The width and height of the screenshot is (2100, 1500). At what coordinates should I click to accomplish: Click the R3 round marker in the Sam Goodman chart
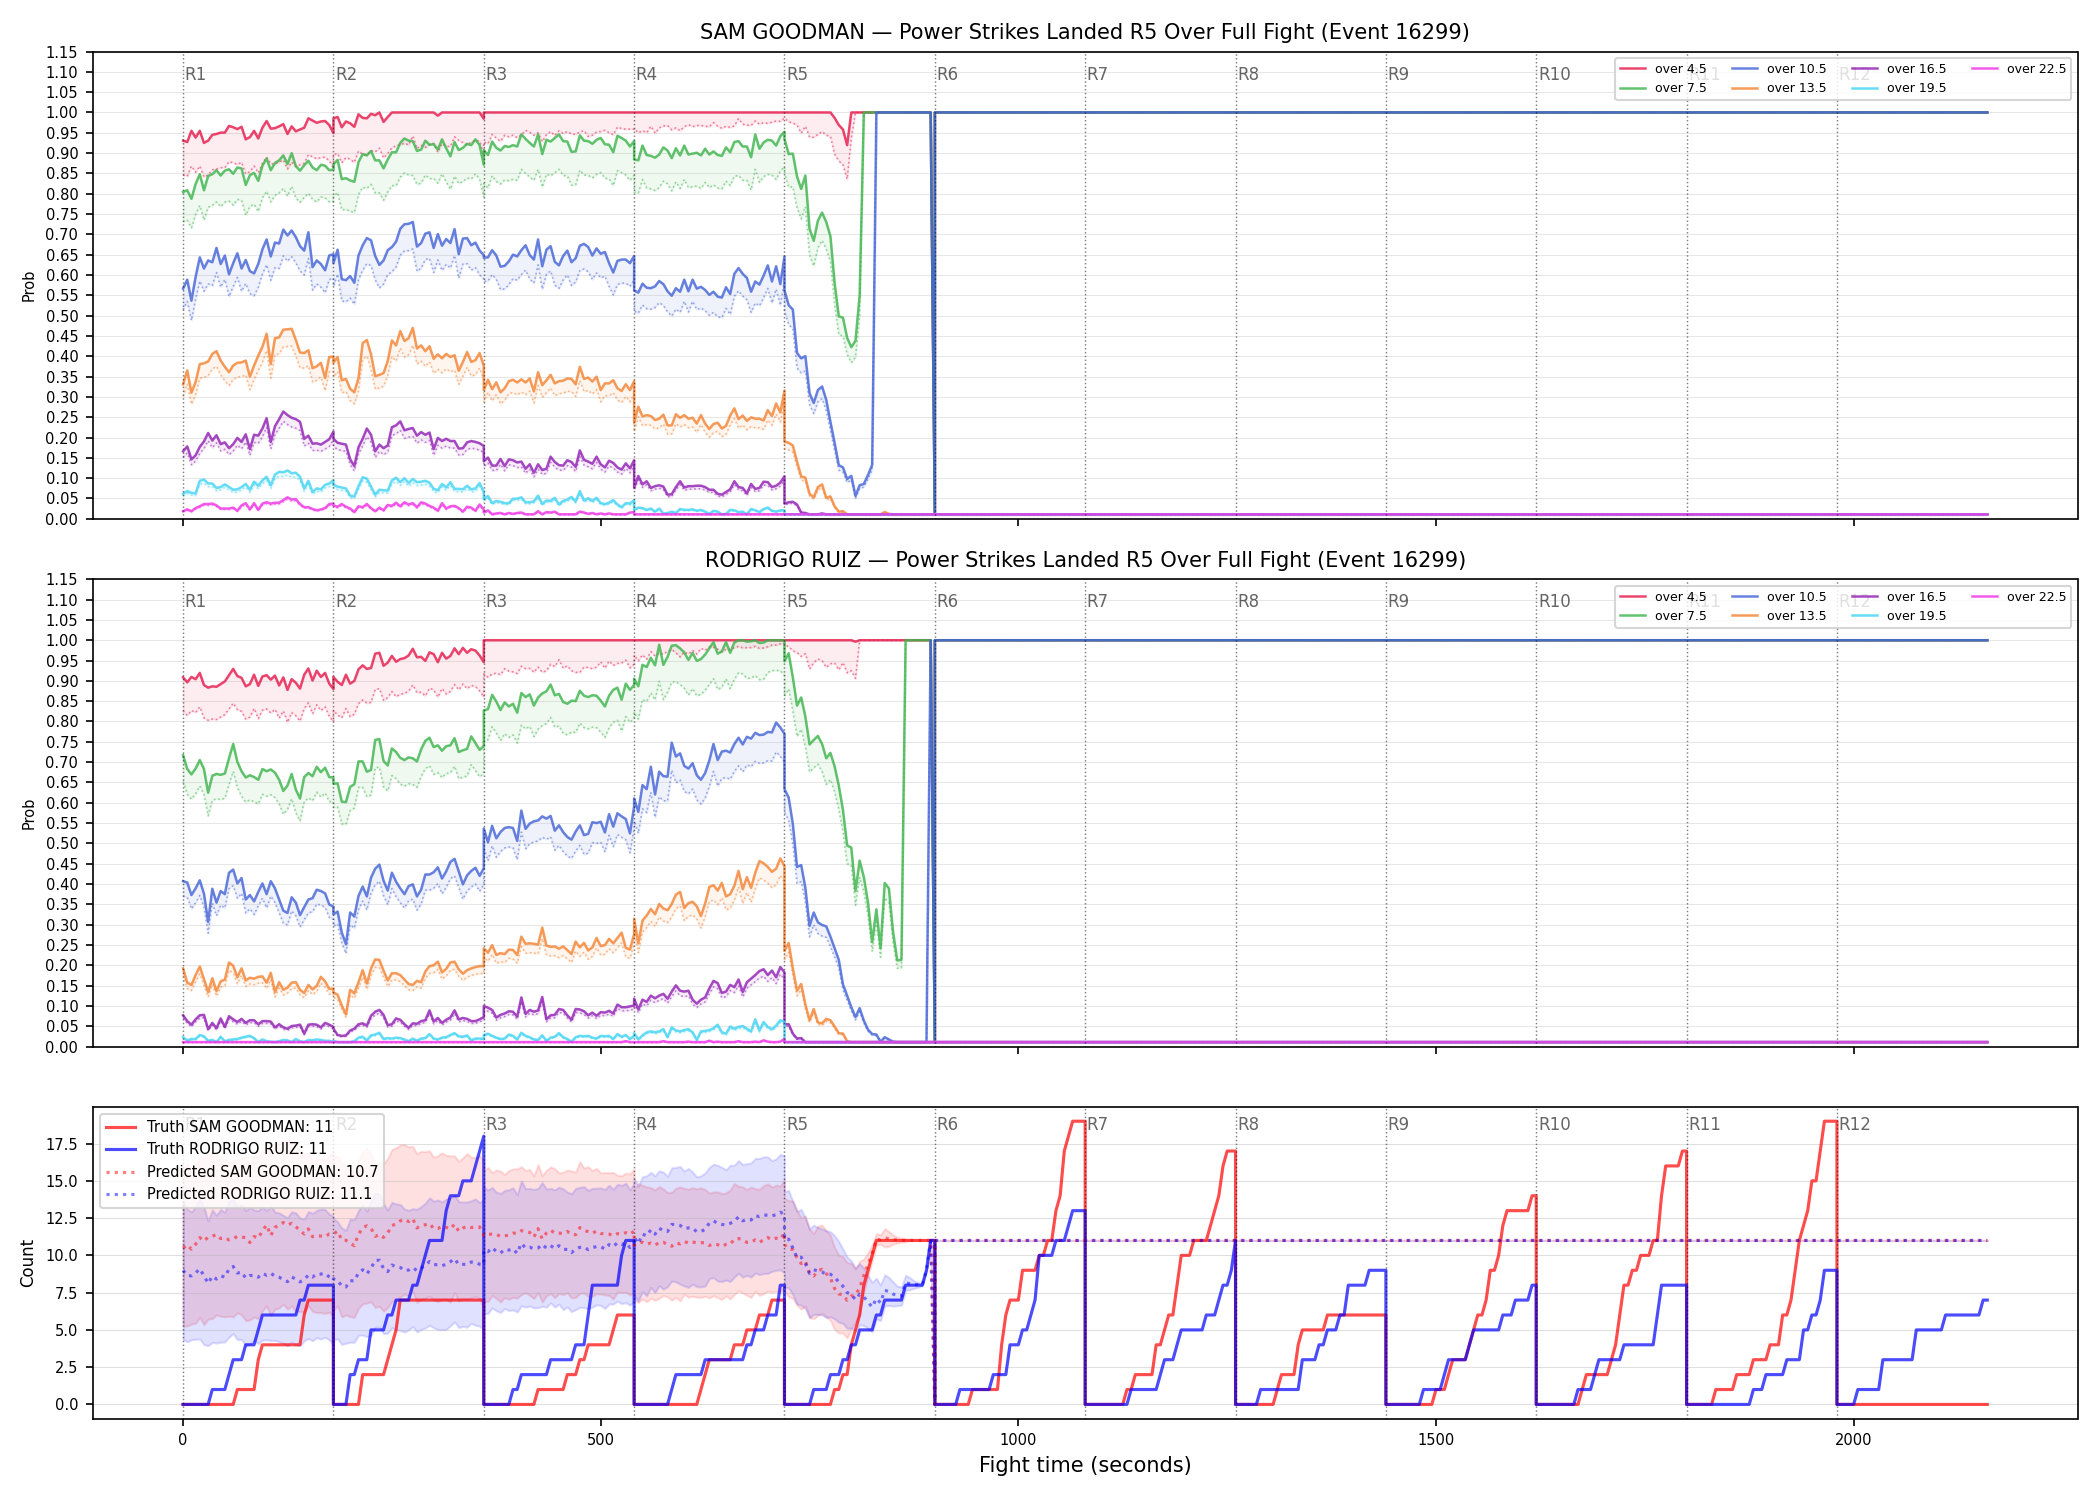click(x=496, y=74)
